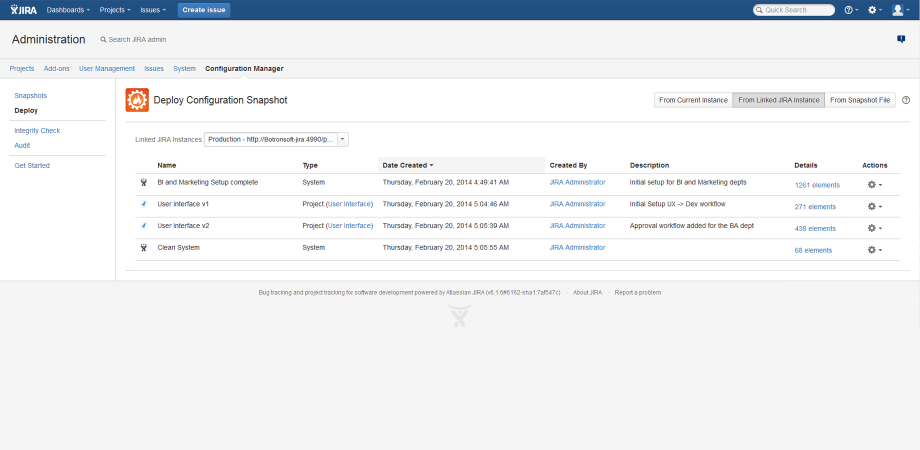Open Get Started in sidebar
Screen dimensions: 920x450
[32, 166]
